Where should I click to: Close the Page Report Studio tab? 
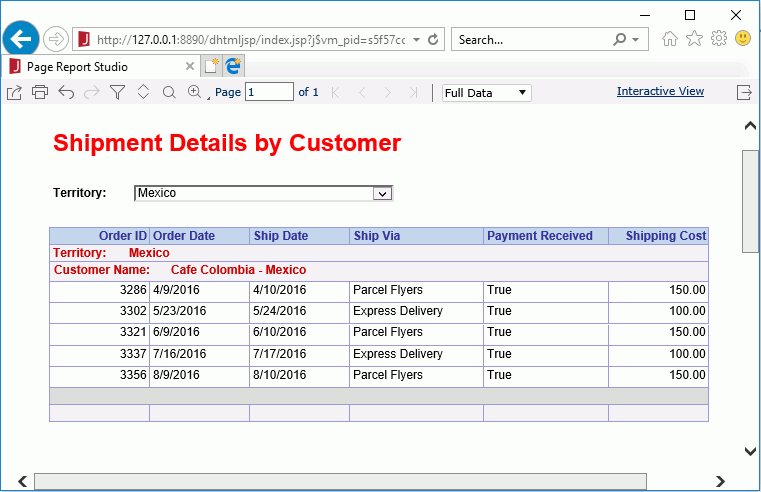click(x=190, y=66)
